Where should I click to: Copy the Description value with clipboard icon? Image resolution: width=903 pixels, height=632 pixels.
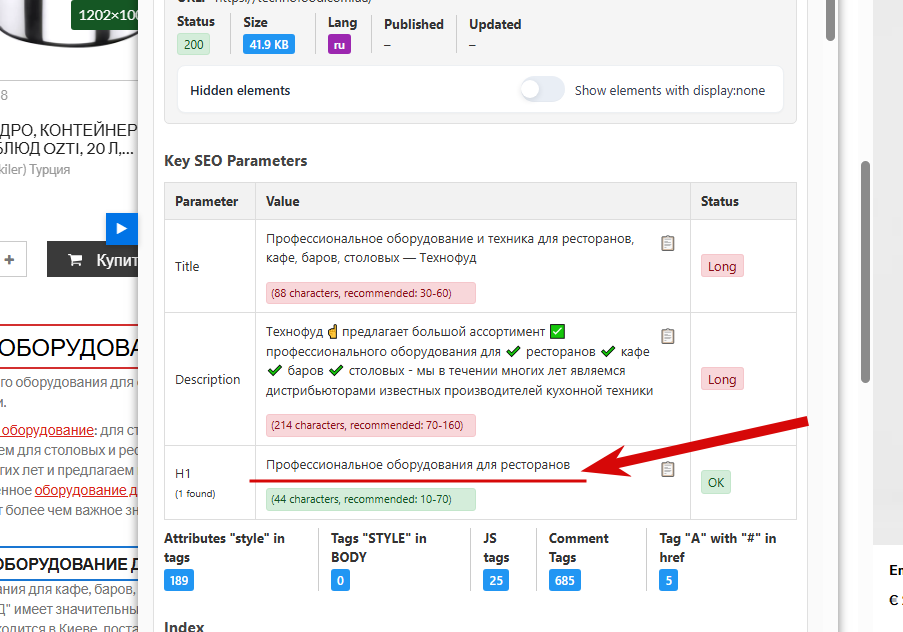[x=668, y=336]
